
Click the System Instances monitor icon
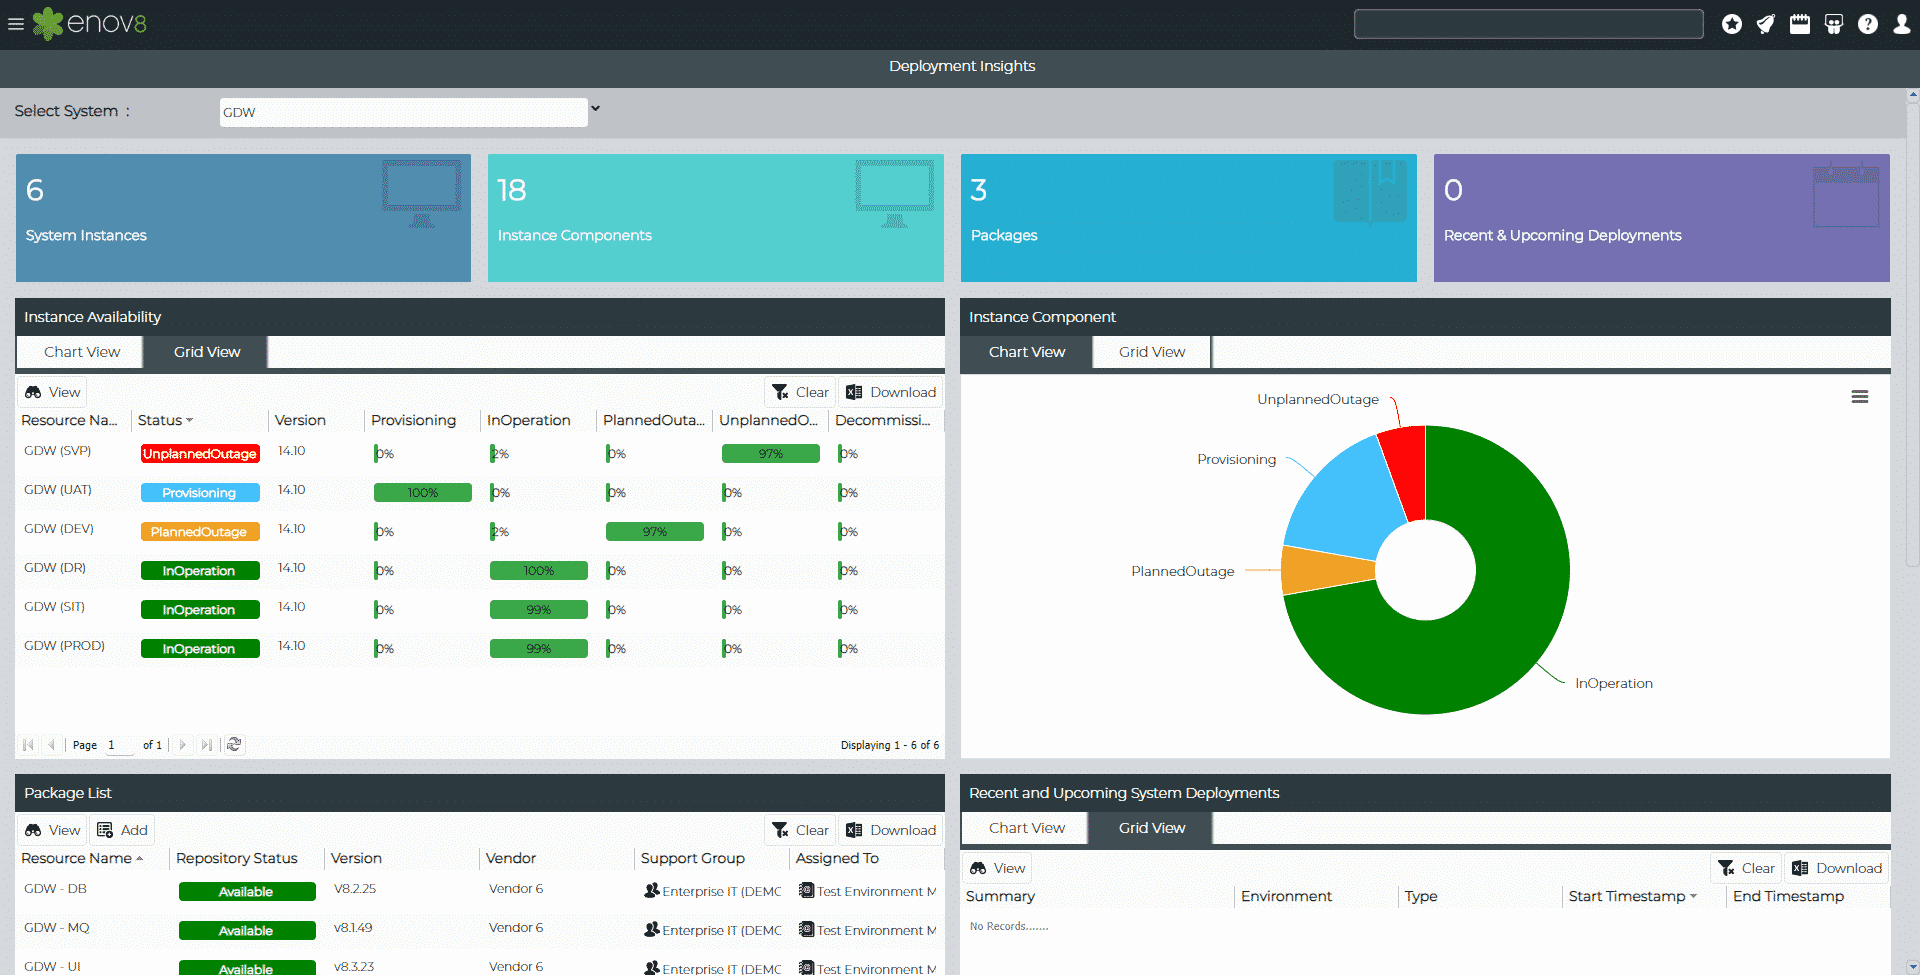pyautogui.click(x=421, y=195)
